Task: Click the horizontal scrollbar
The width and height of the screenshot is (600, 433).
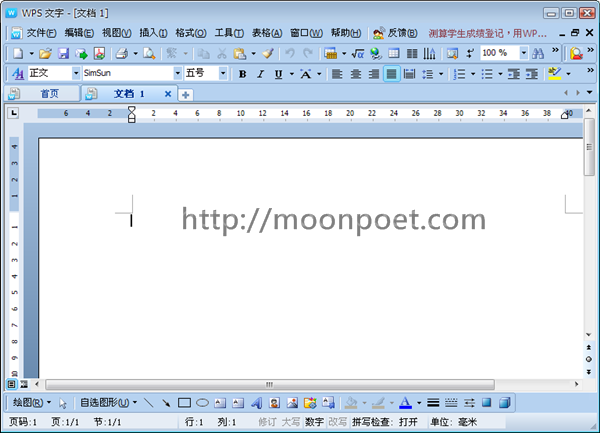Action: click(x=270, y=384)
